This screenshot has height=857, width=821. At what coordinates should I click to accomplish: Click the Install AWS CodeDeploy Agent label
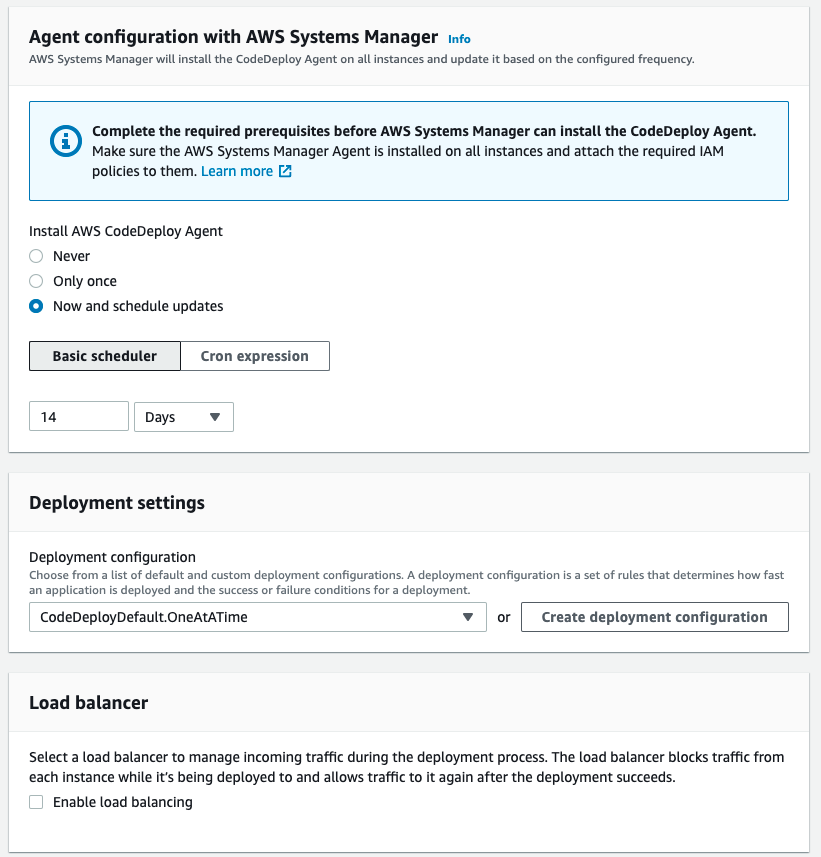[126, 231]
